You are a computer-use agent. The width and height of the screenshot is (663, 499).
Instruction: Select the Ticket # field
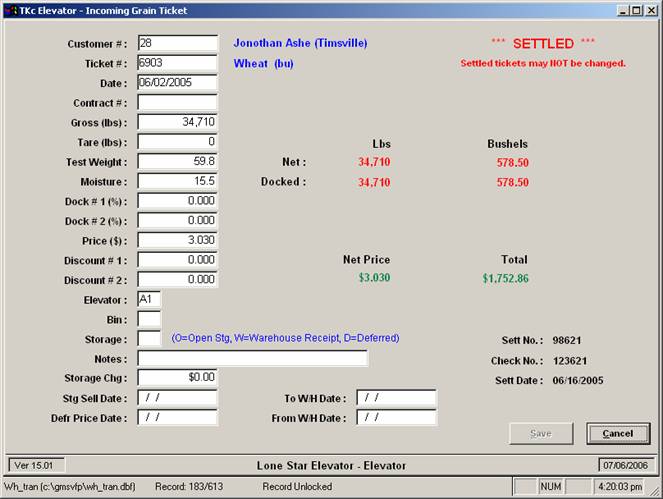[177, 63]
